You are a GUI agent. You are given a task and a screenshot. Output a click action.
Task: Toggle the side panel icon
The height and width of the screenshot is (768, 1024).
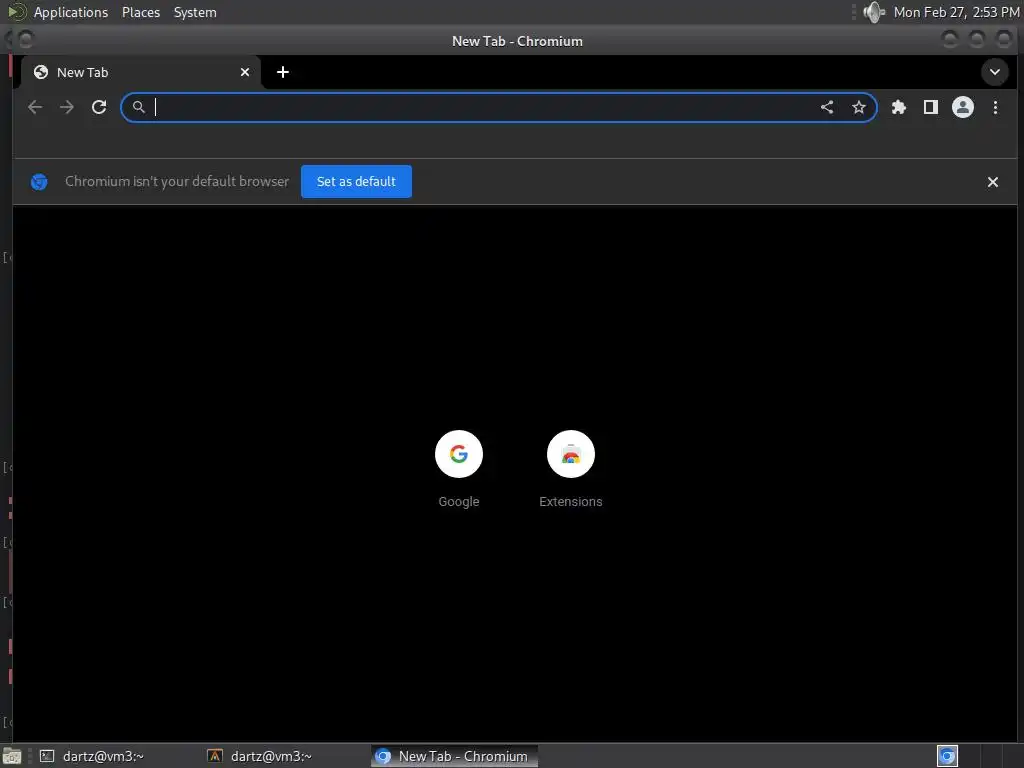coord(931,107)
